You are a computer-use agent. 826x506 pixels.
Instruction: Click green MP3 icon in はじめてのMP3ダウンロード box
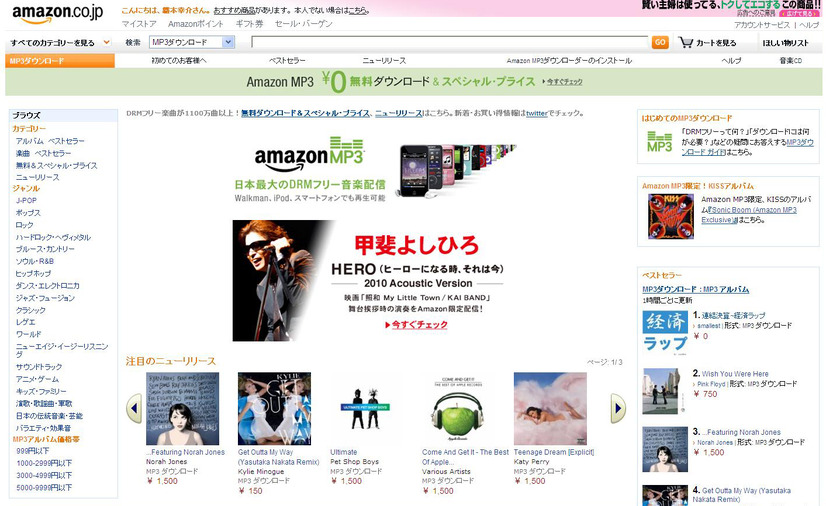point(660,142)
